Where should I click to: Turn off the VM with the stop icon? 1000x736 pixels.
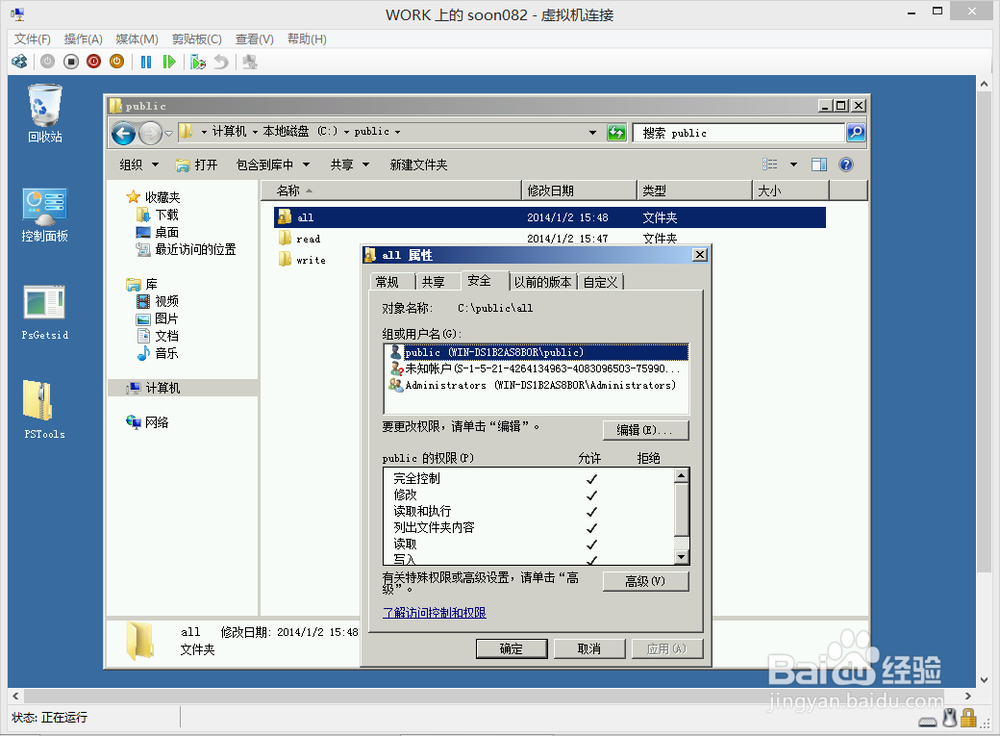[71, 62]
